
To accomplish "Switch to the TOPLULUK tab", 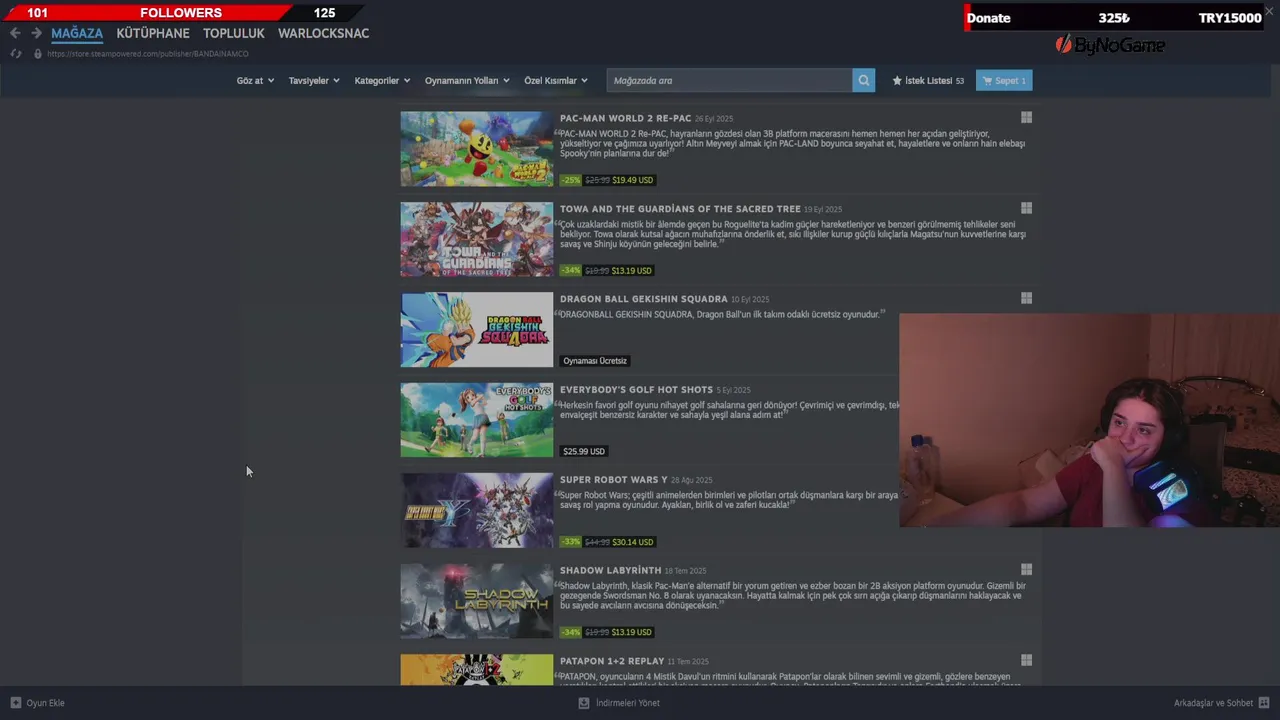I will pyautogui.click(x=234, y=33).
